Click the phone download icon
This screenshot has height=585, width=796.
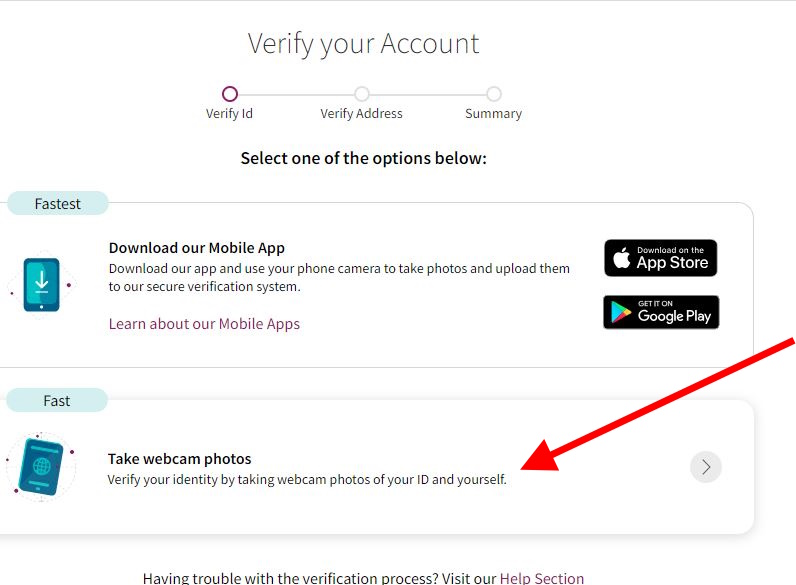coord(42,284)
